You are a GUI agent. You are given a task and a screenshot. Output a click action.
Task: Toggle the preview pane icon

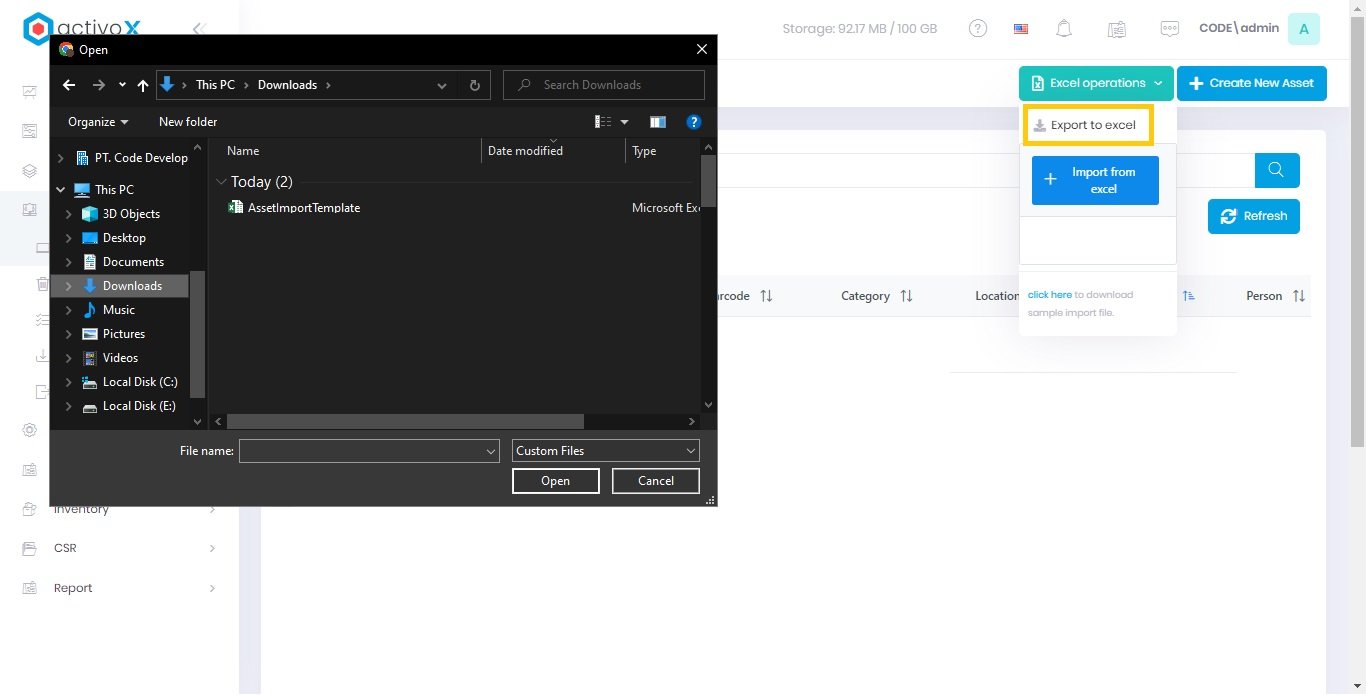click(x=657, y=122)
